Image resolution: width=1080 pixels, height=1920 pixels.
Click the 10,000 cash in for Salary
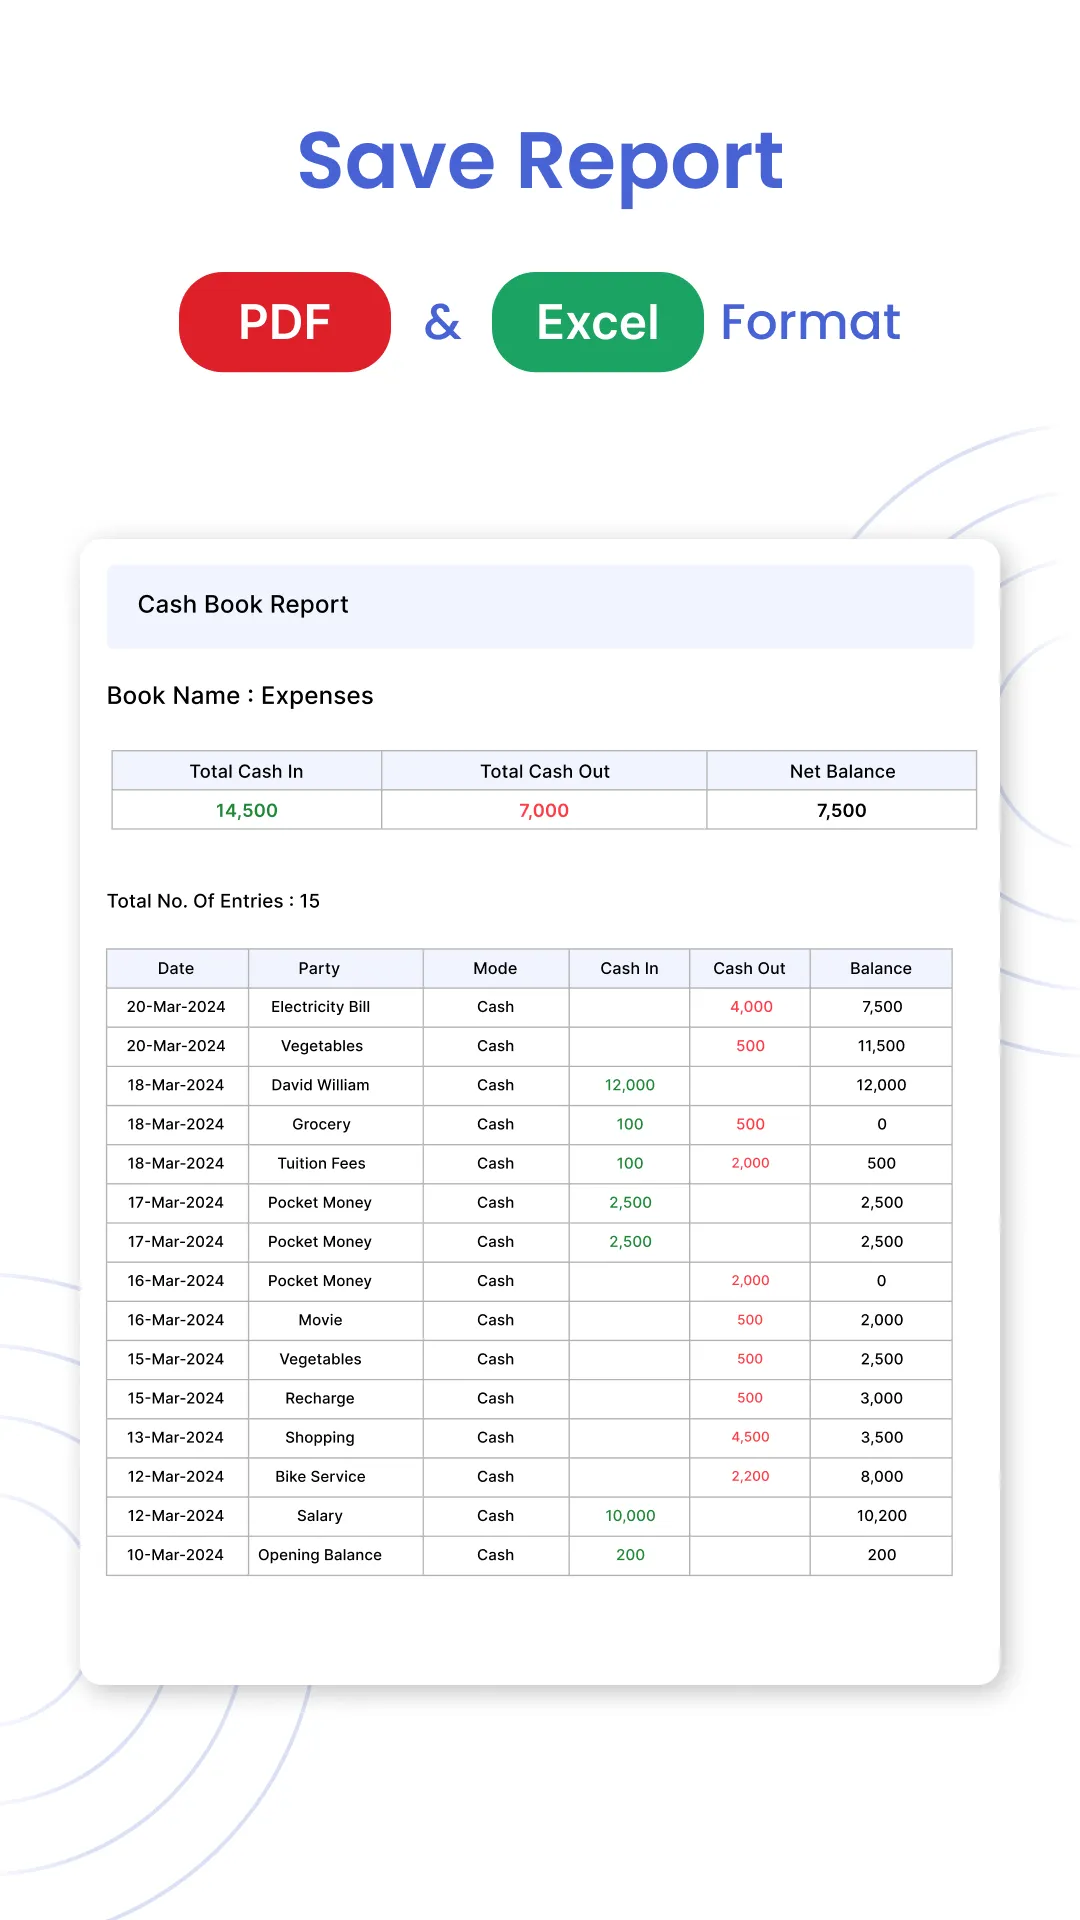(x=630, y=1516)
